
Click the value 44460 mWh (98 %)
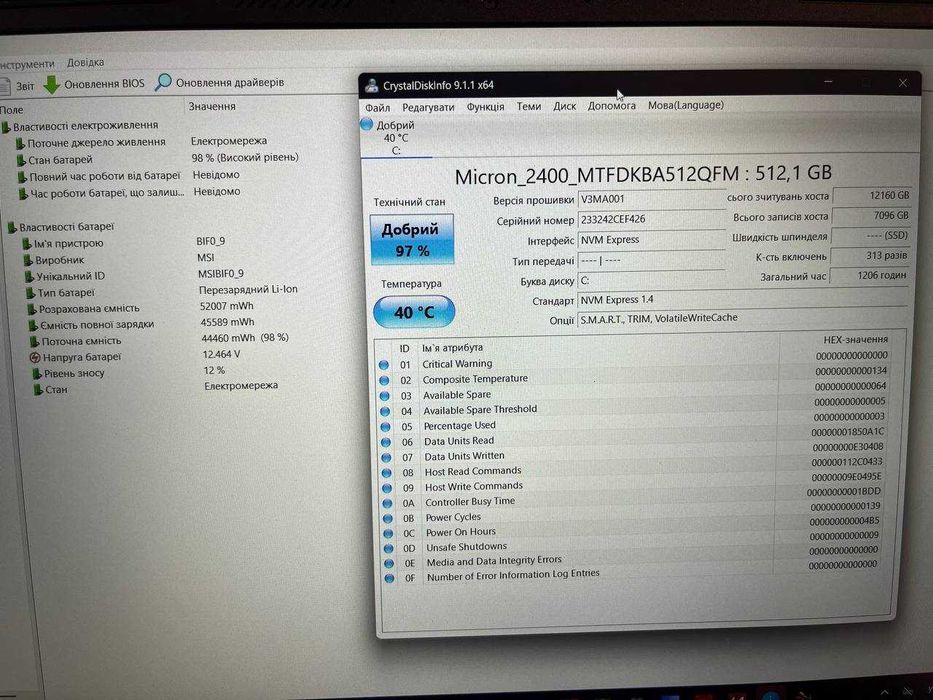(x=245, y=338)
